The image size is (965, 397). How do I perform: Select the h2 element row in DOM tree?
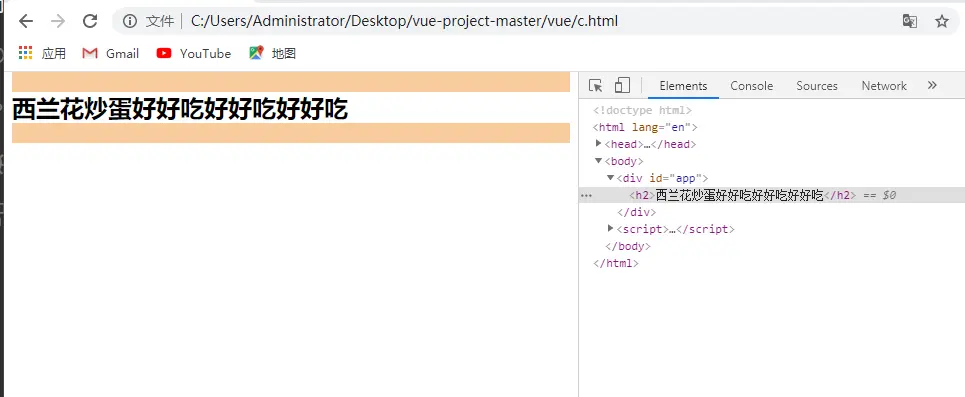coord(772,195)
